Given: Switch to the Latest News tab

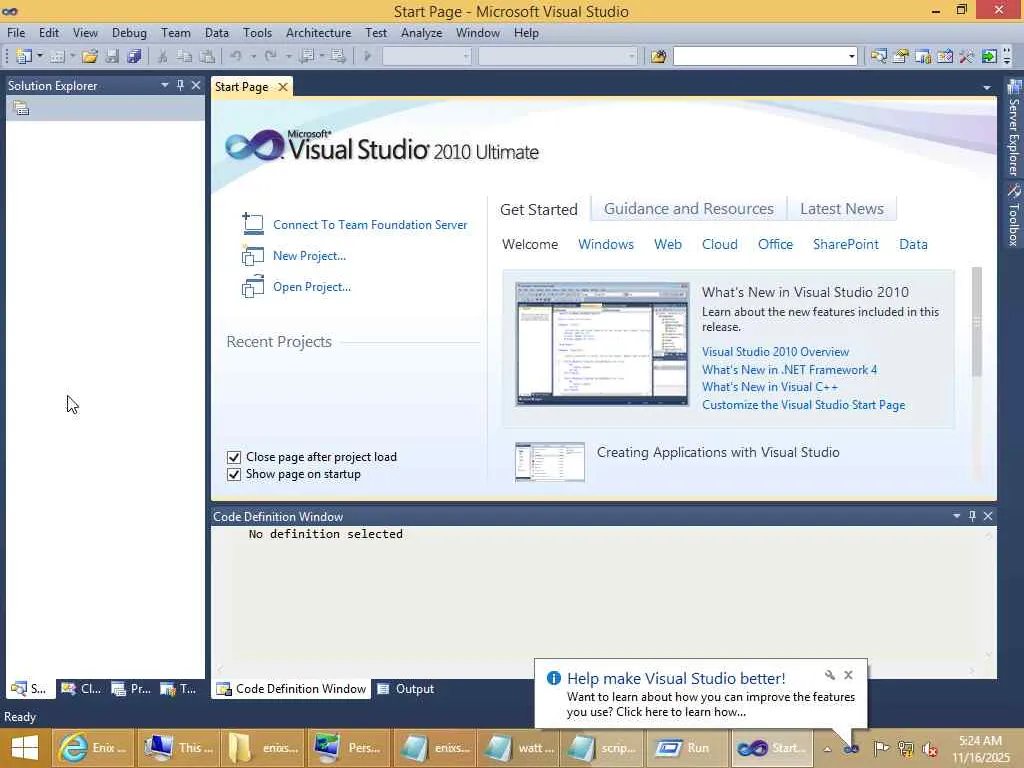Looking at the screenshot, I should click(x=842, y=208).
